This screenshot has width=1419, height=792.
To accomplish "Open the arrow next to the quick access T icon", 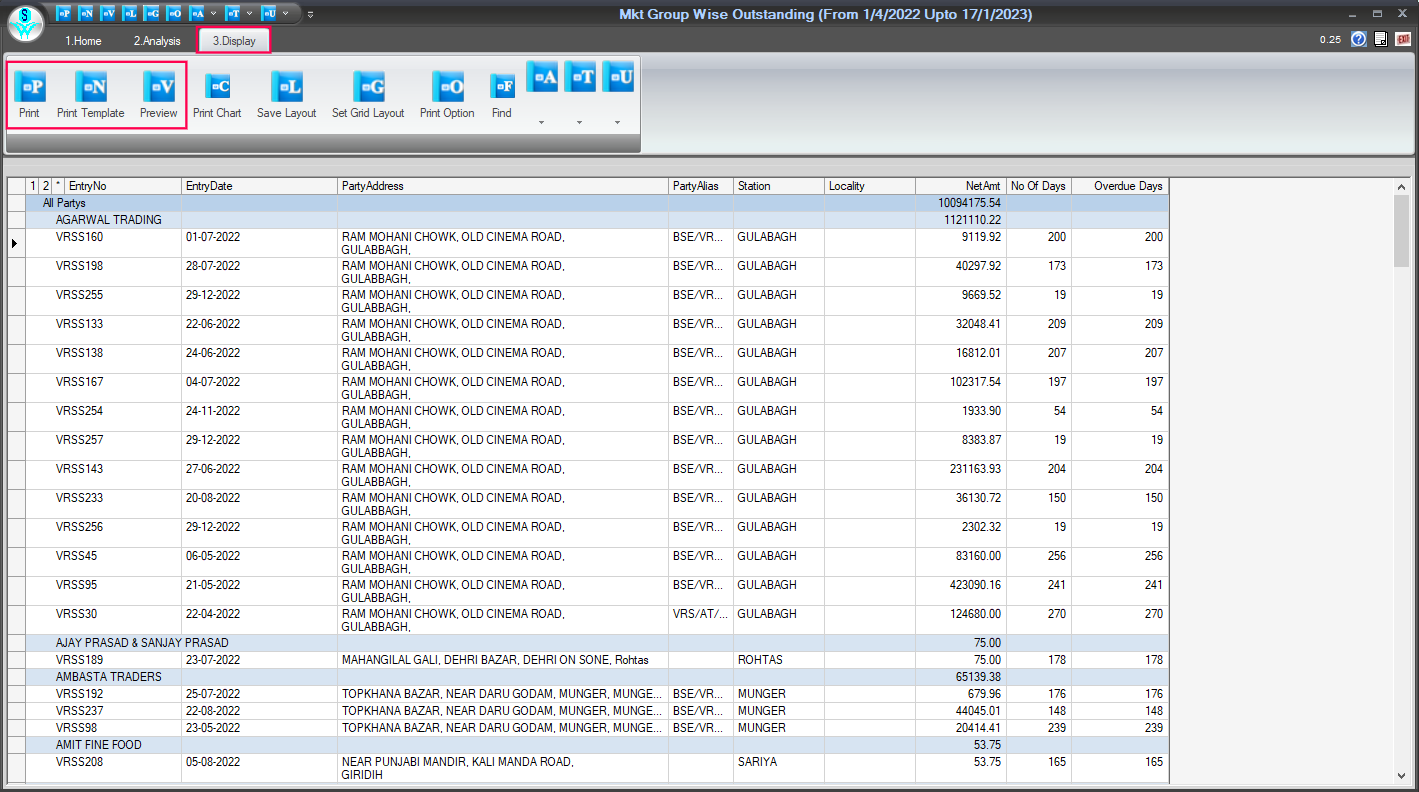I will (x=249, y=13).
